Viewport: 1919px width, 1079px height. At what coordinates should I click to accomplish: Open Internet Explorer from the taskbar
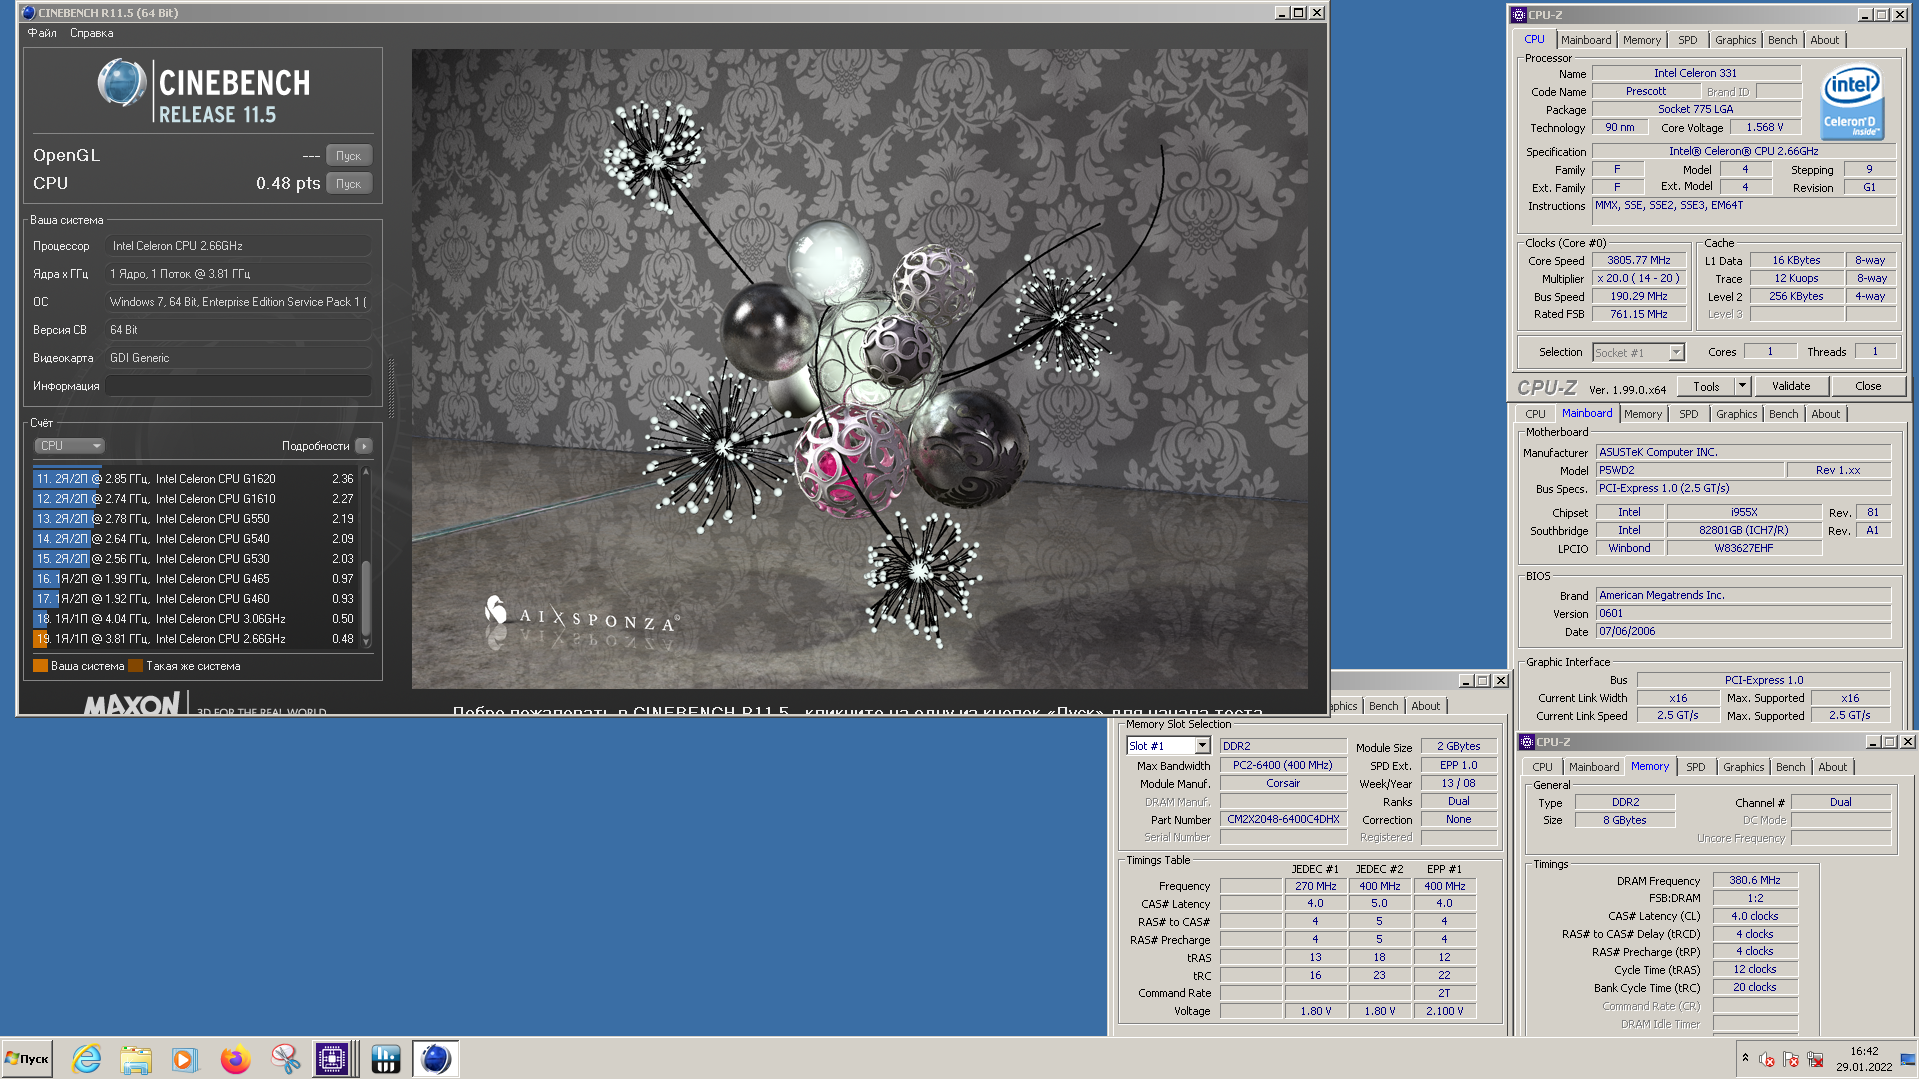point(87,1059)
